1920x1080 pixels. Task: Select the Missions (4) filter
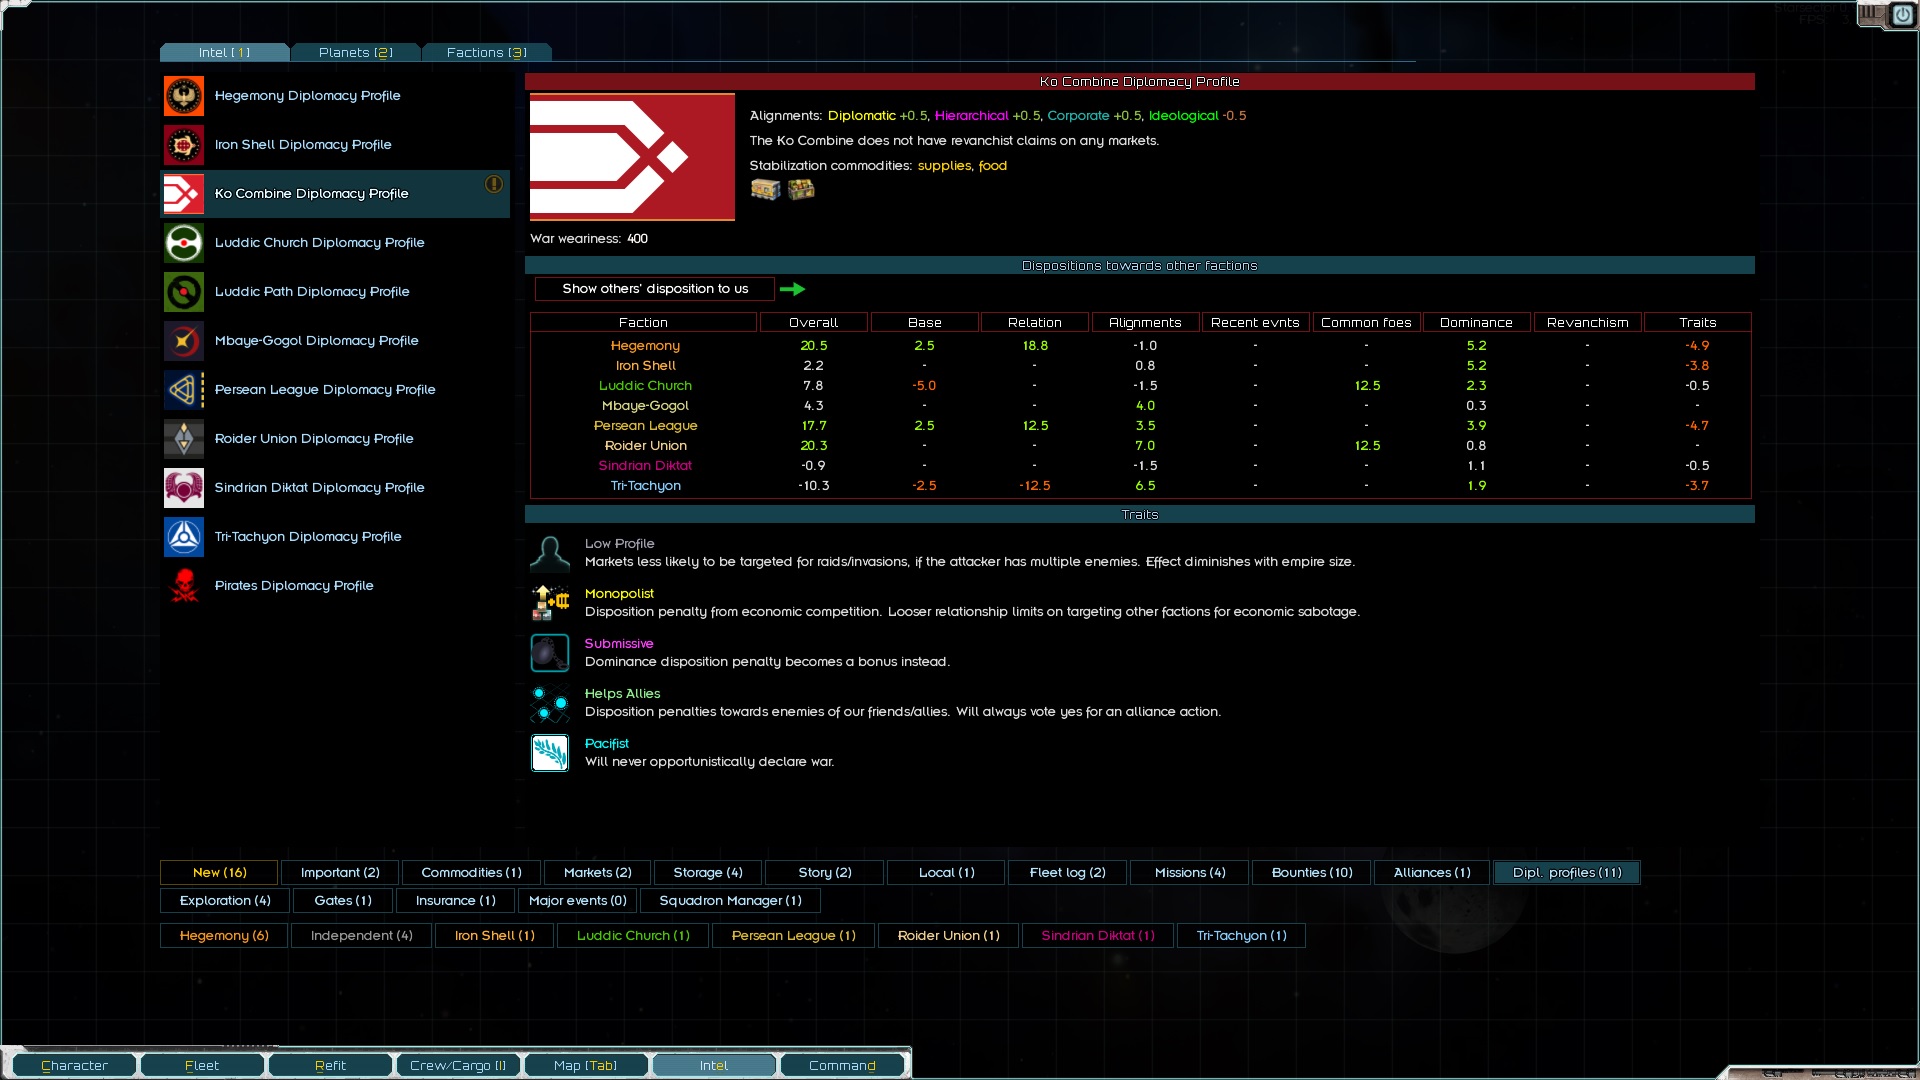point(1189,873)
